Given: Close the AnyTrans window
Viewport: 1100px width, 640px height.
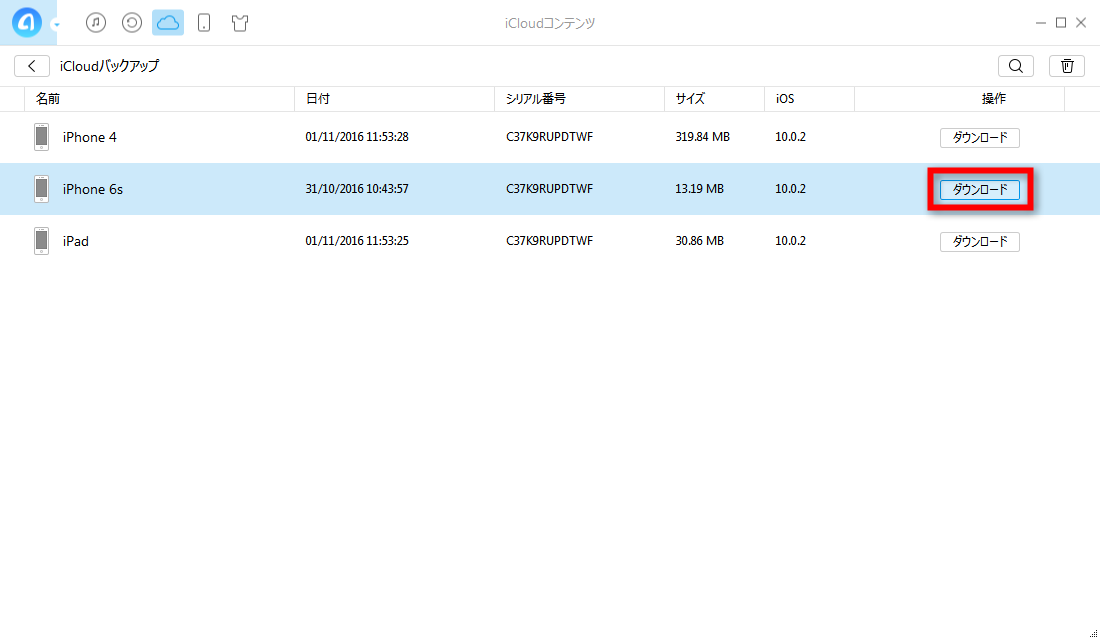Looking at the screenshot, I should 1081,23.
